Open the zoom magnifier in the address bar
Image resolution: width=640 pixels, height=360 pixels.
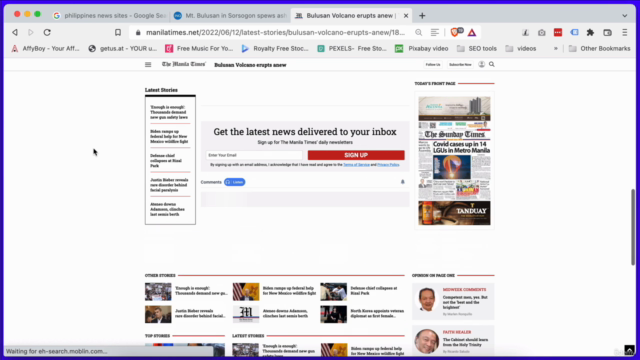[419, 32]
